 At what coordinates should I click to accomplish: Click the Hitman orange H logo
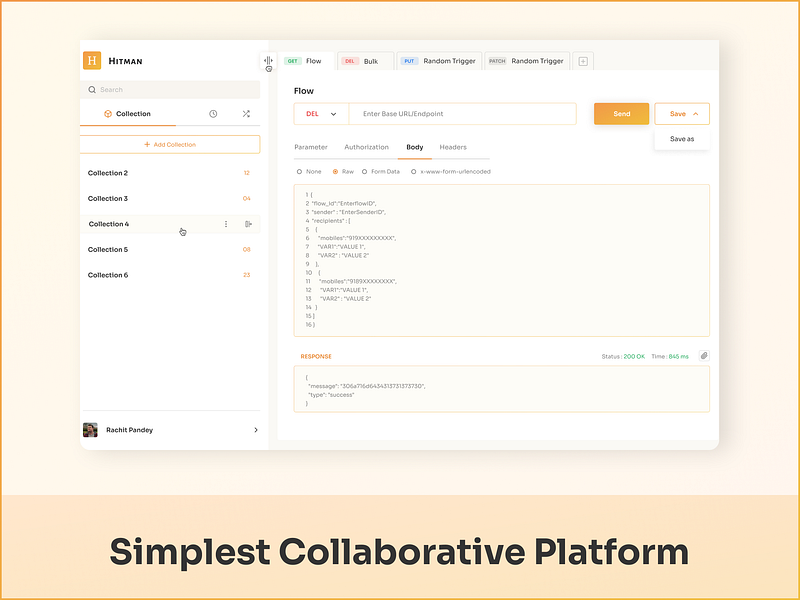click(x=92, y=61)
